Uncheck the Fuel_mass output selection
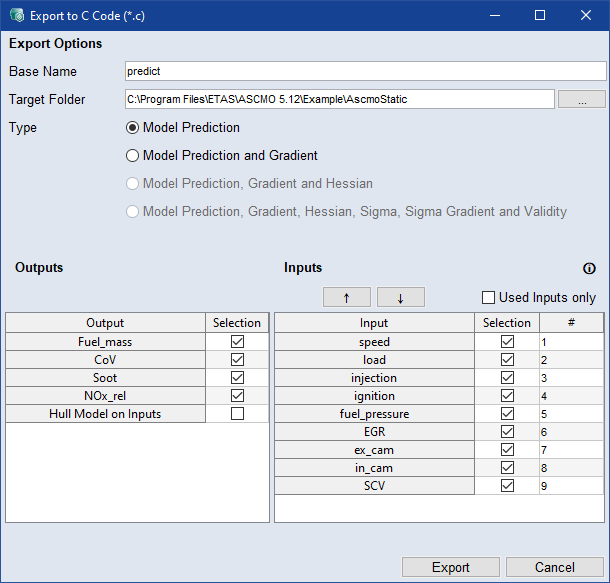The height and width of the screenshot is (583, 610). pos(237,342)
